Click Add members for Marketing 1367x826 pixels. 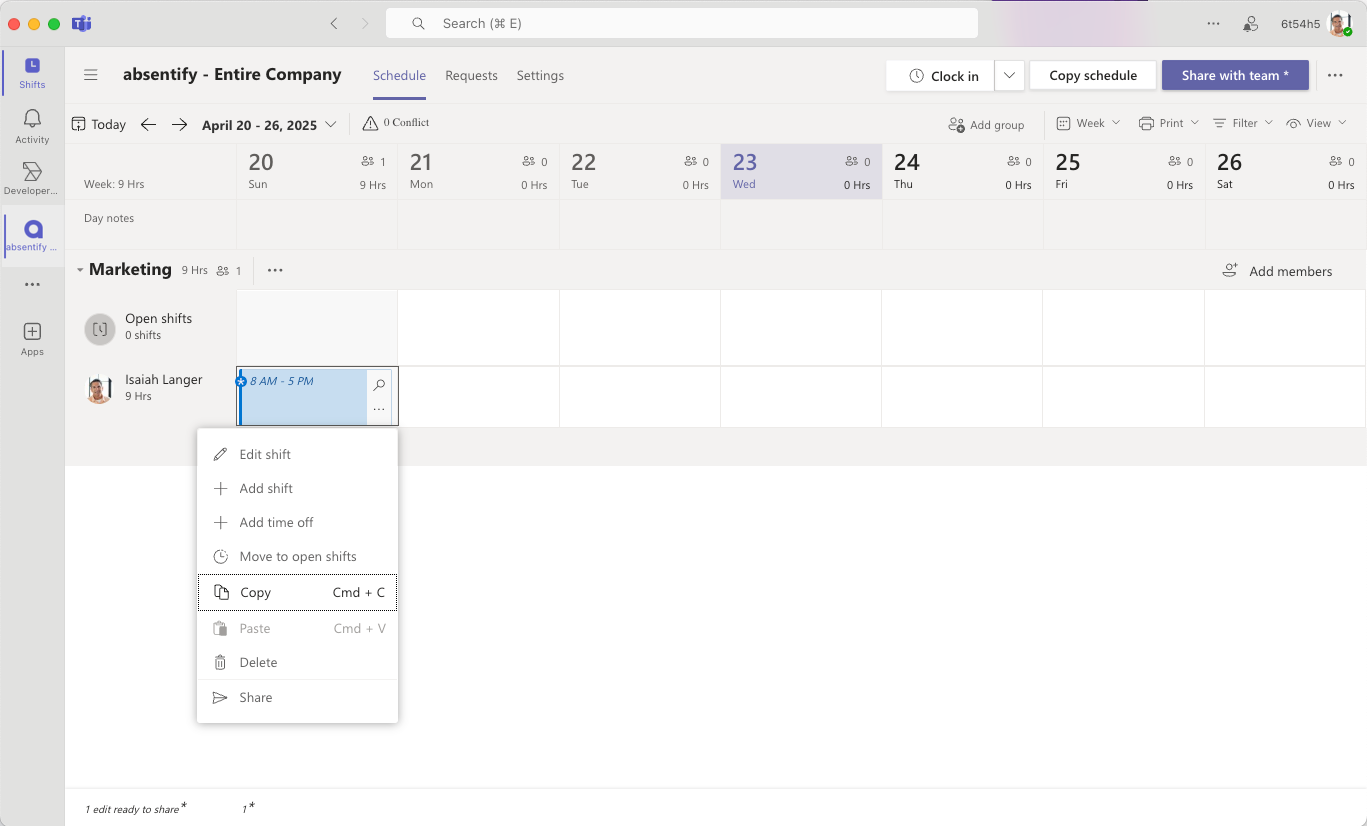point(1277,271)
